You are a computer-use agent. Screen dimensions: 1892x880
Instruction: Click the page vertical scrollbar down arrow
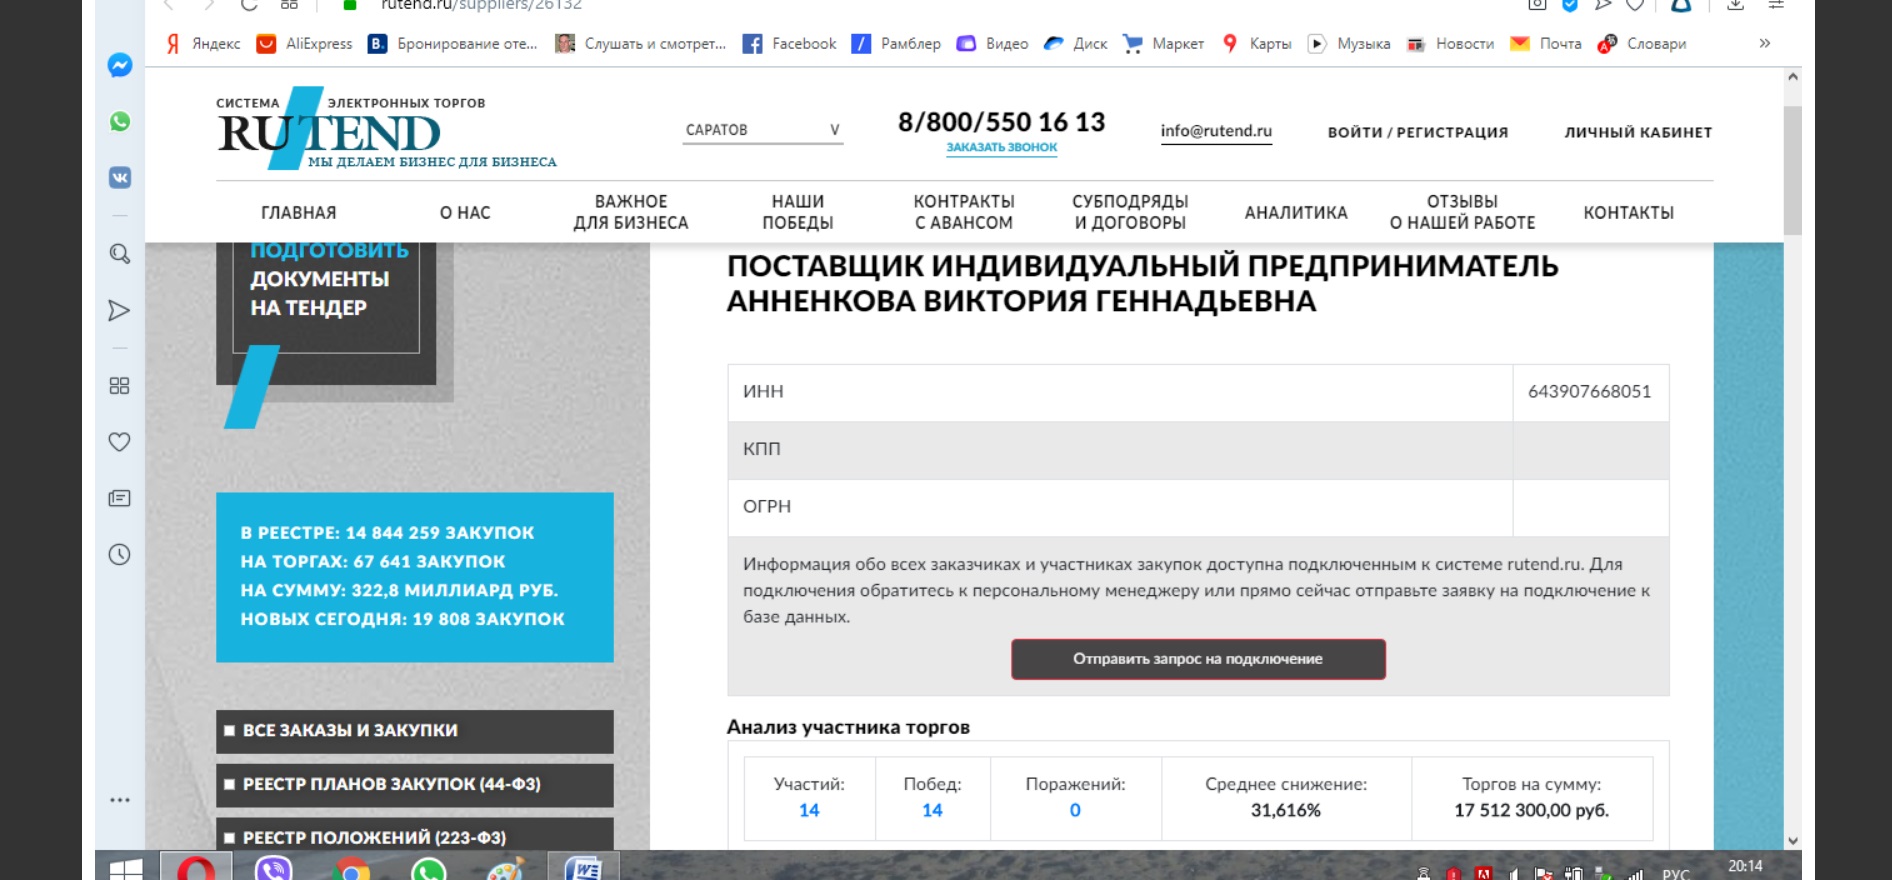click(x=1793, y=841)
